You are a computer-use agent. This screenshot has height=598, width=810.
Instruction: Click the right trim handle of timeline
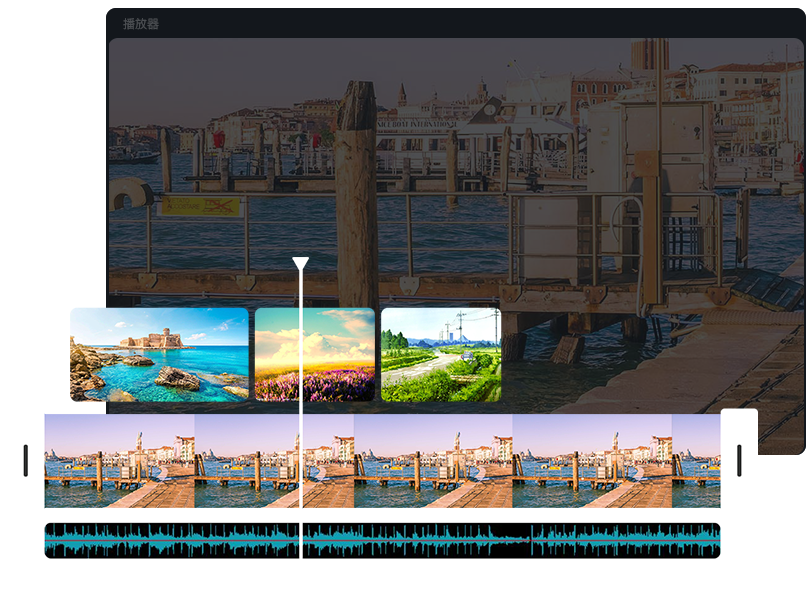739,460
